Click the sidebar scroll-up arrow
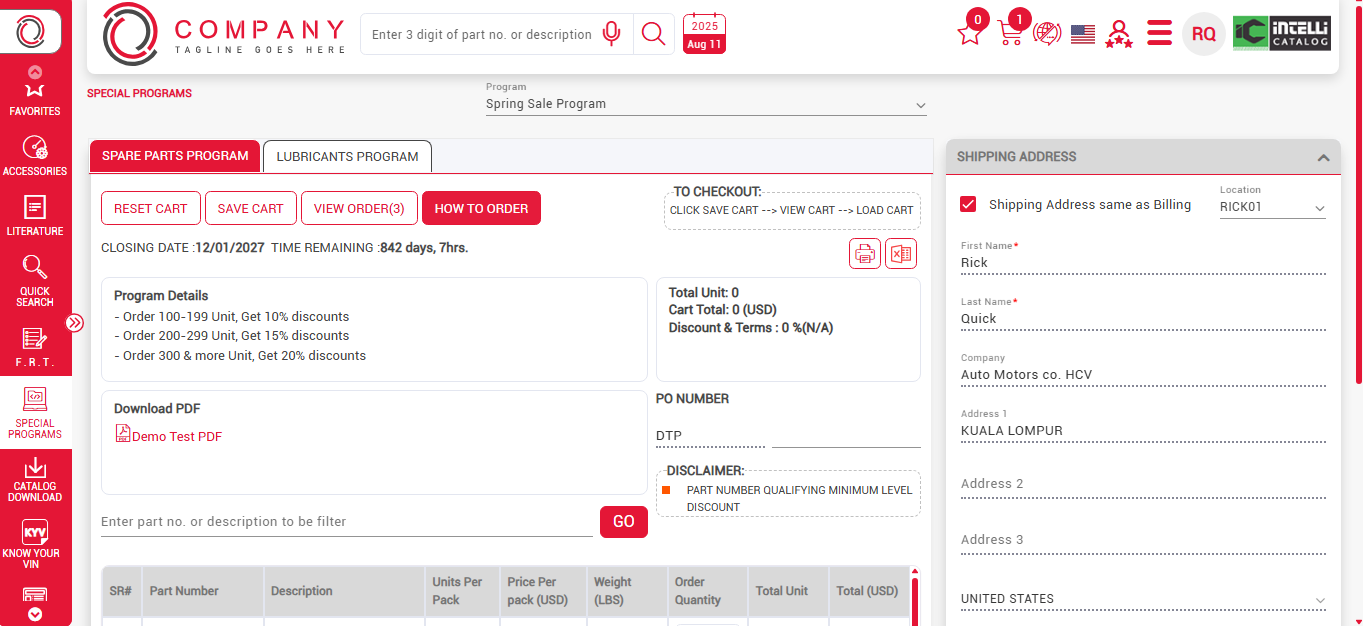 [x=35, y=71]
